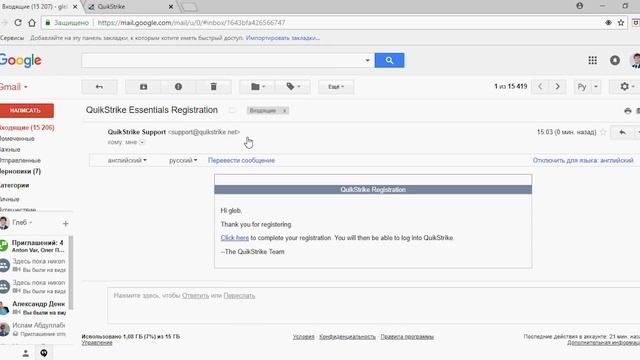Click plus icon to start new chat

[65, 224]
